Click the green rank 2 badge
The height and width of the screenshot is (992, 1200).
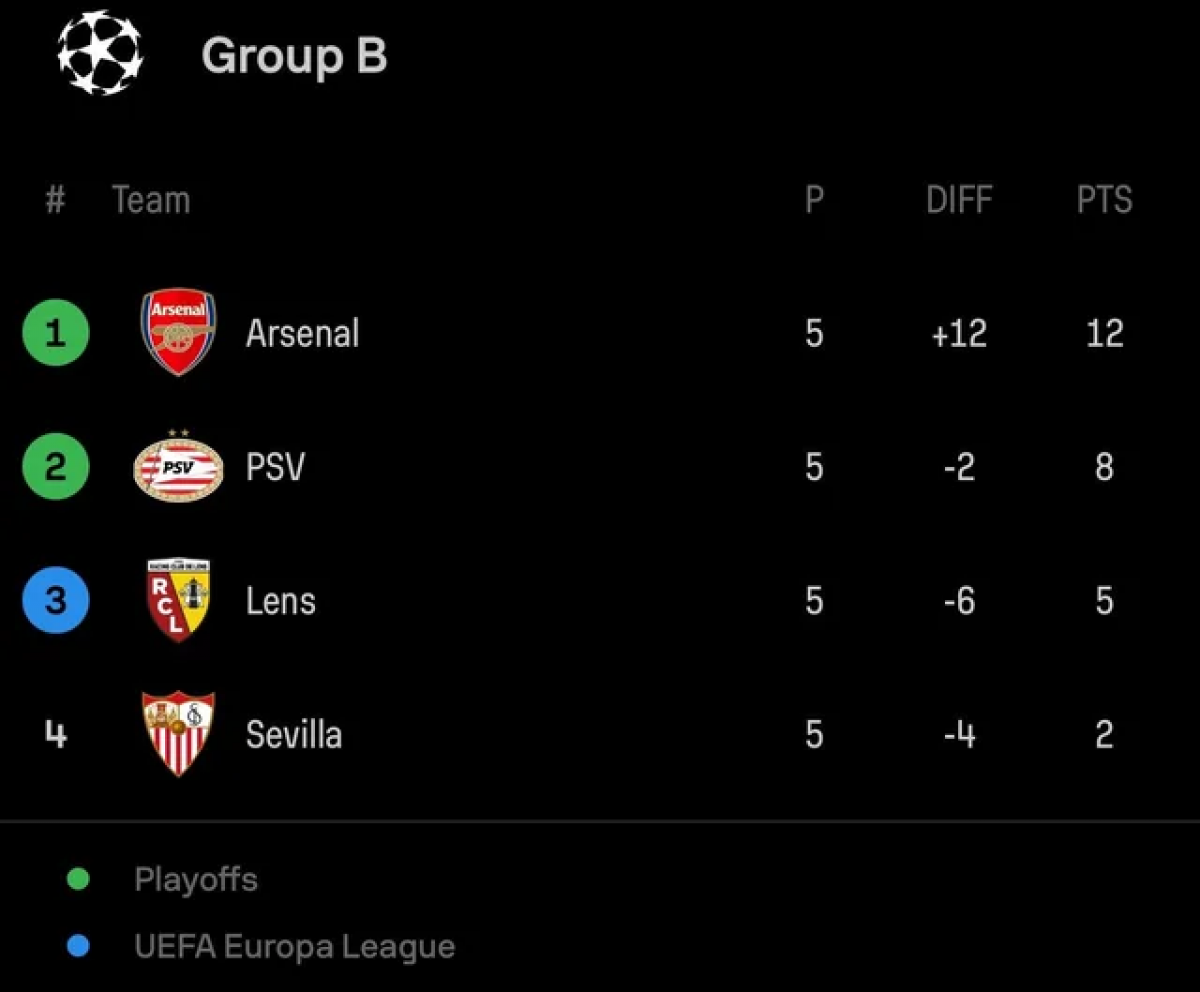[56, 466]
